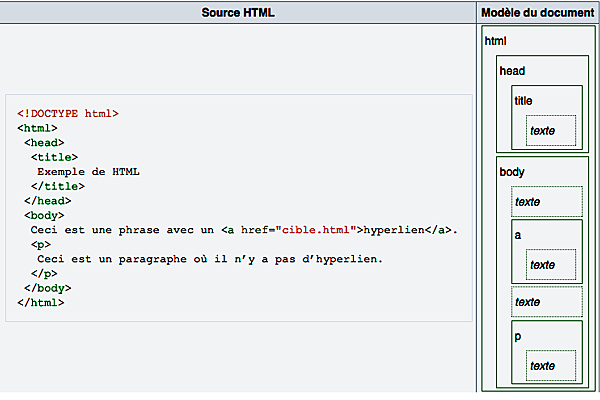
Task: Click the phrase "Ceci est une phrase avec un"
Action: coord(122,230)
